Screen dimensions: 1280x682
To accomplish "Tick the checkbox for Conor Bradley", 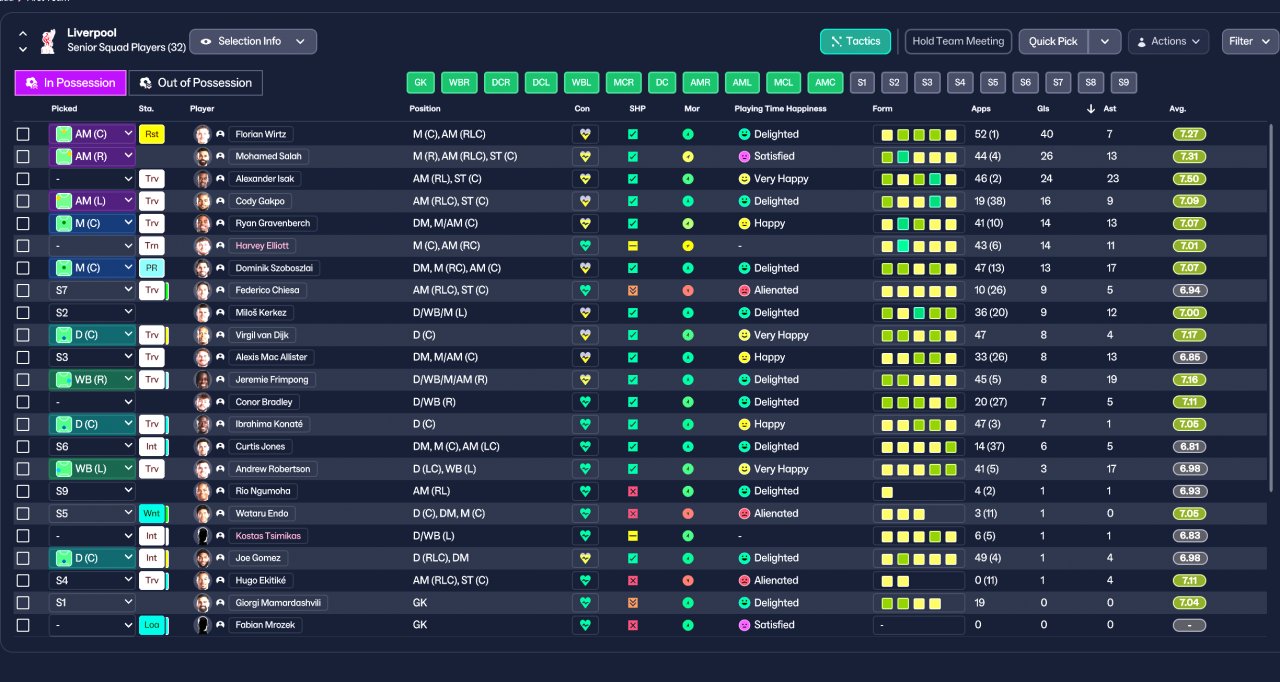I will pos(23,402).
